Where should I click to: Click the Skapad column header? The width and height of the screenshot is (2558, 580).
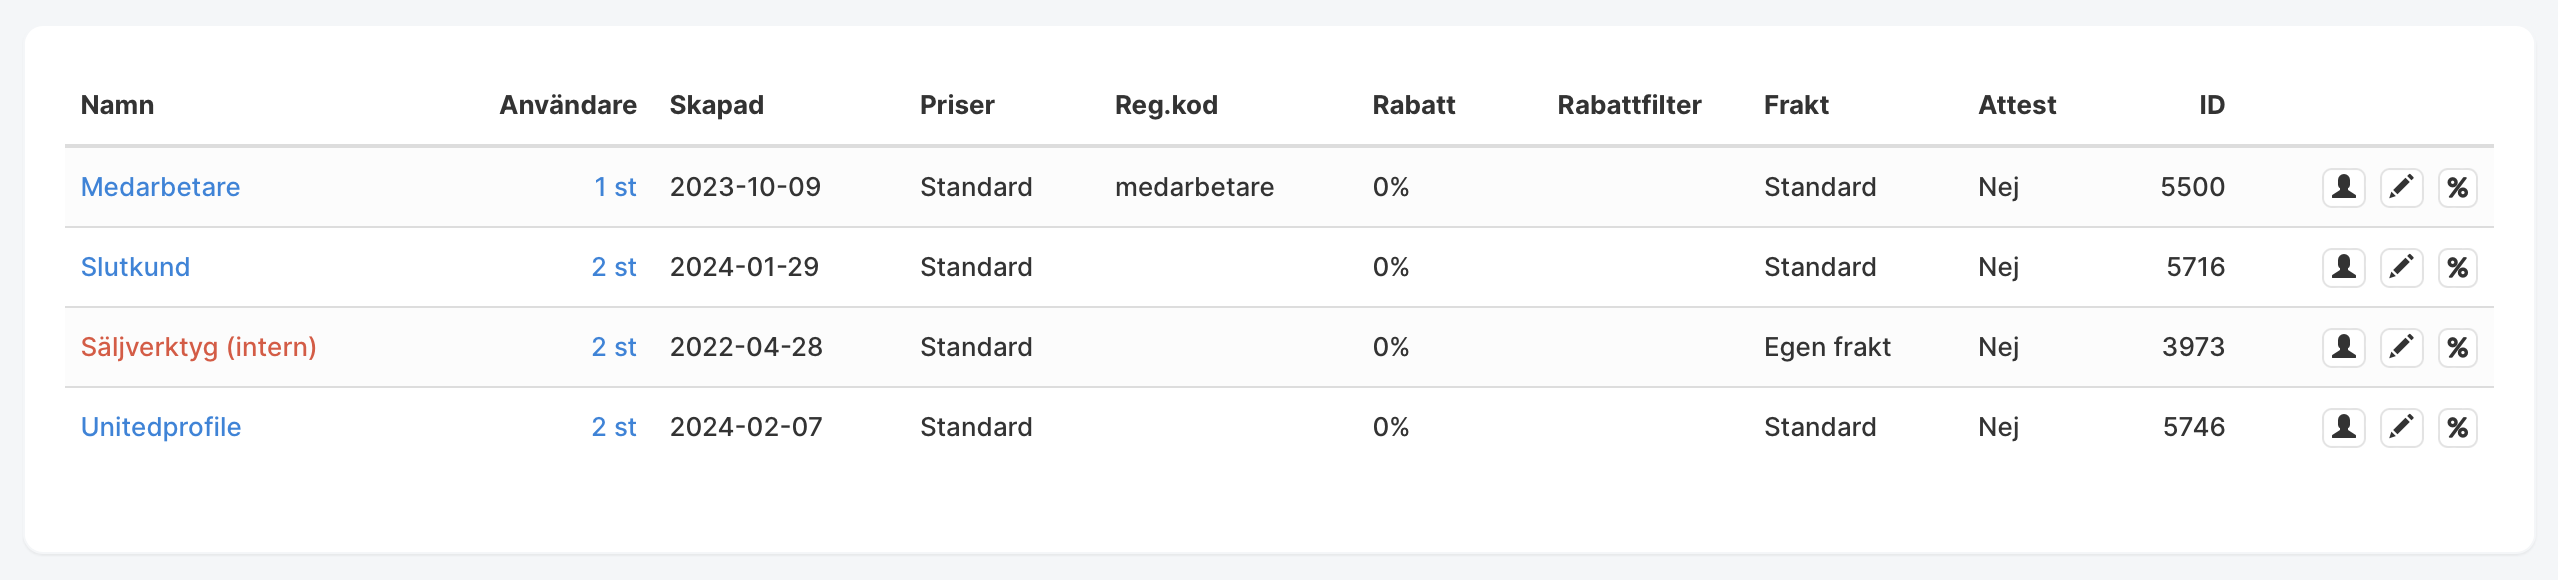716,105
